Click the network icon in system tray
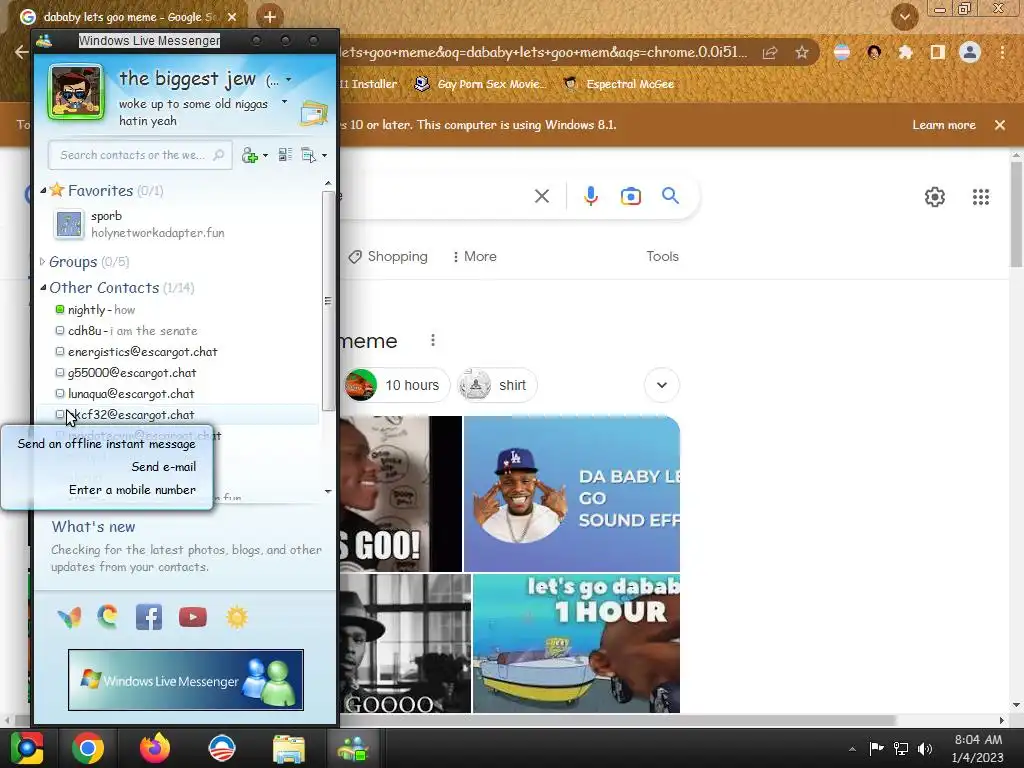Image resolution: width=1024 pixels, height=768 pixels. (901, 748)
